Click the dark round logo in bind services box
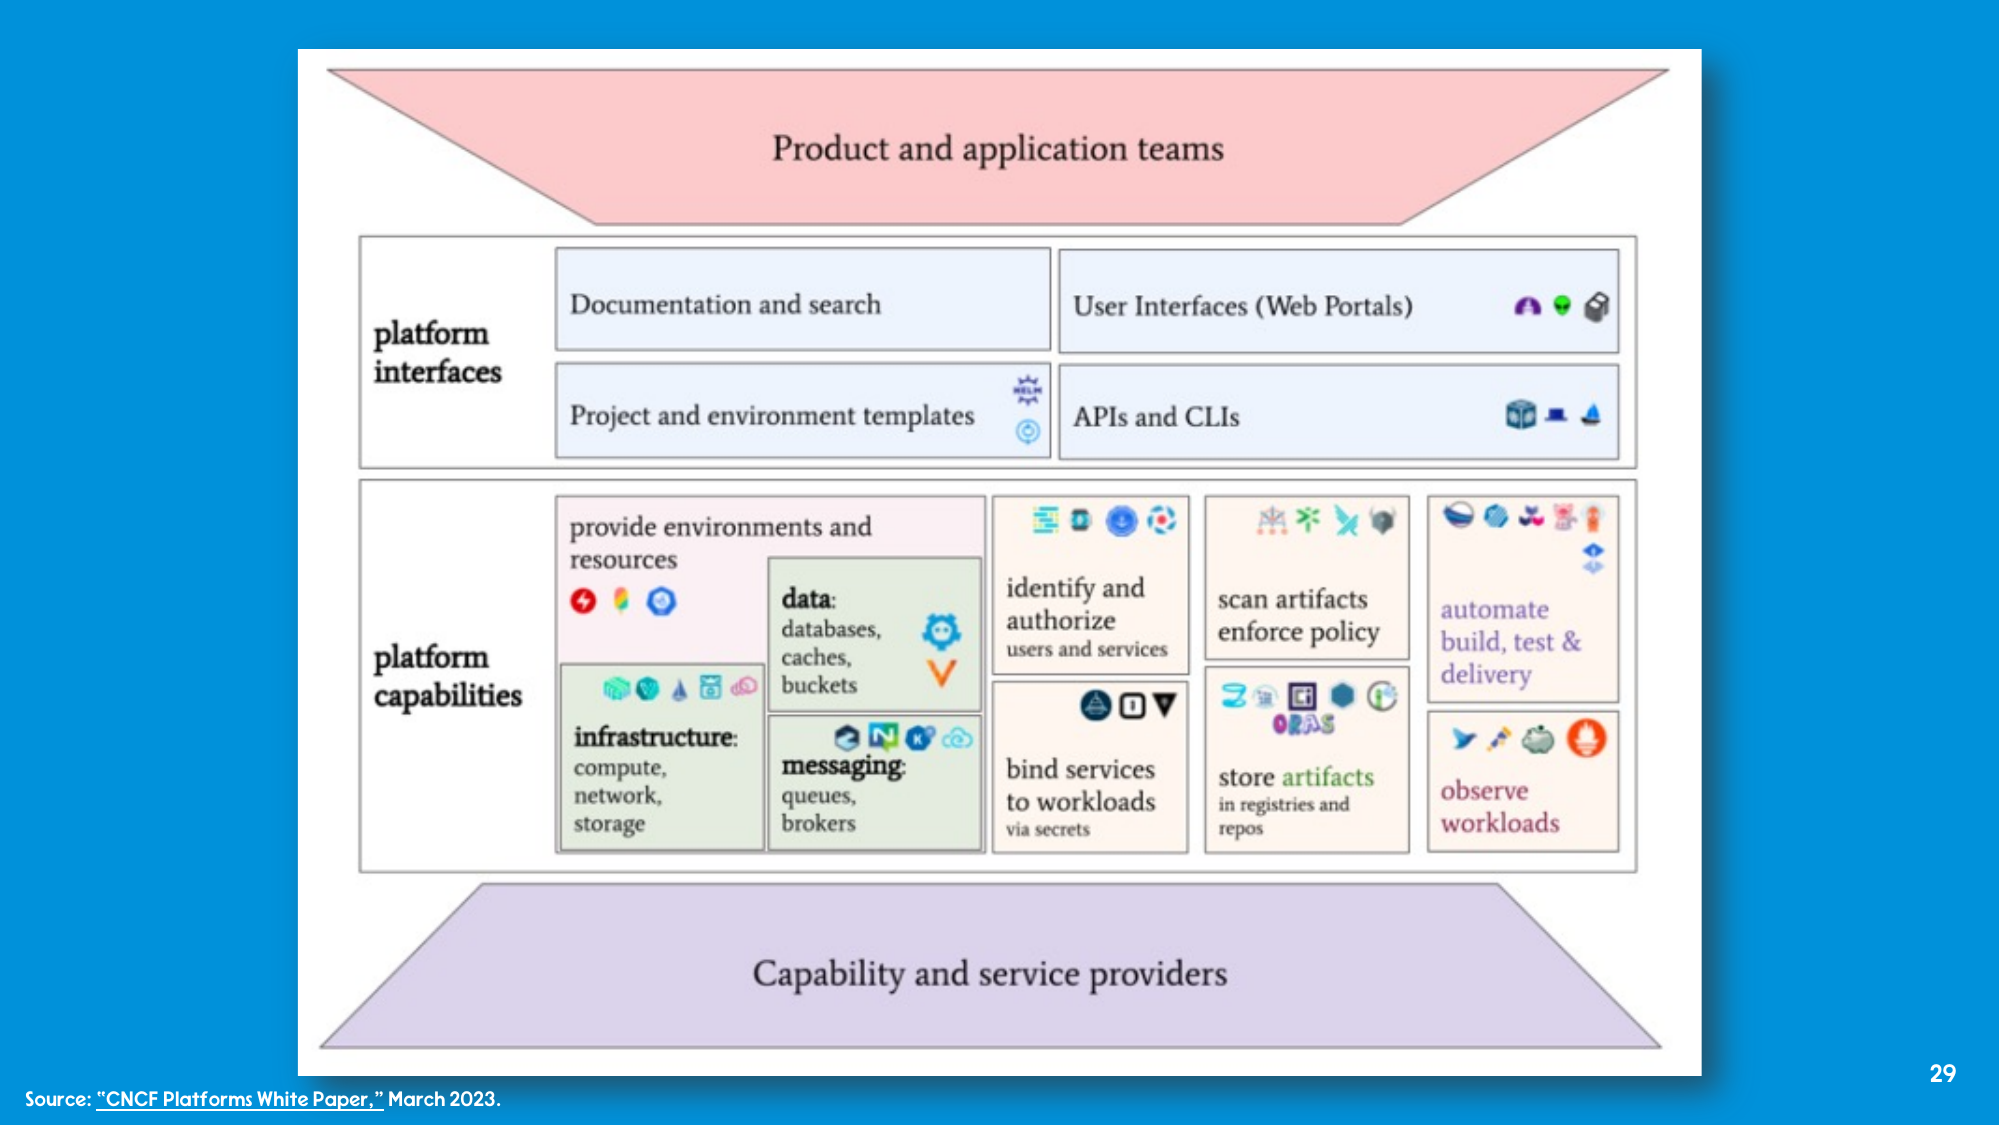2000x1125 pixels. point(1096,706)
